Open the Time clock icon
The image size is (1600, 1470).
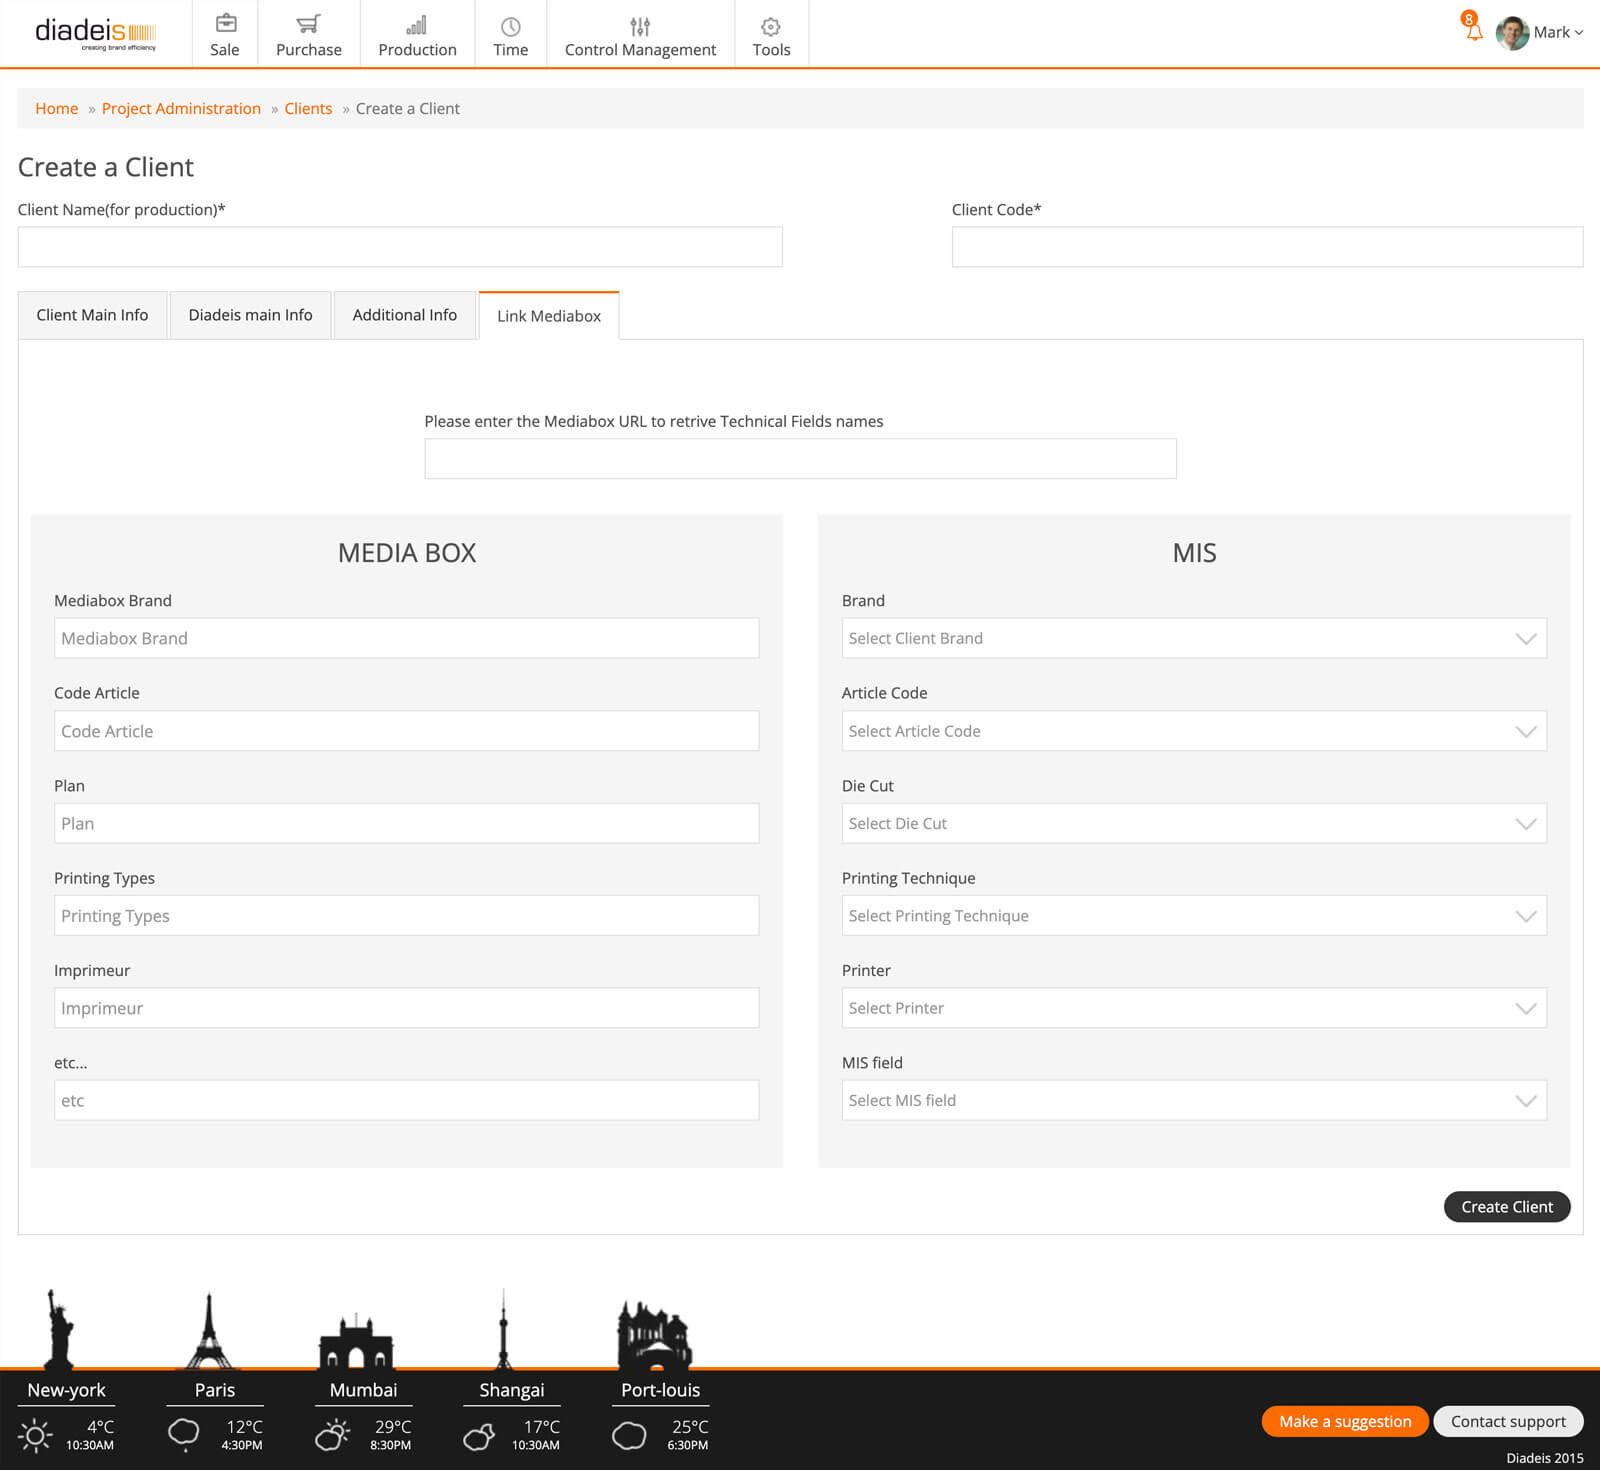510,26
